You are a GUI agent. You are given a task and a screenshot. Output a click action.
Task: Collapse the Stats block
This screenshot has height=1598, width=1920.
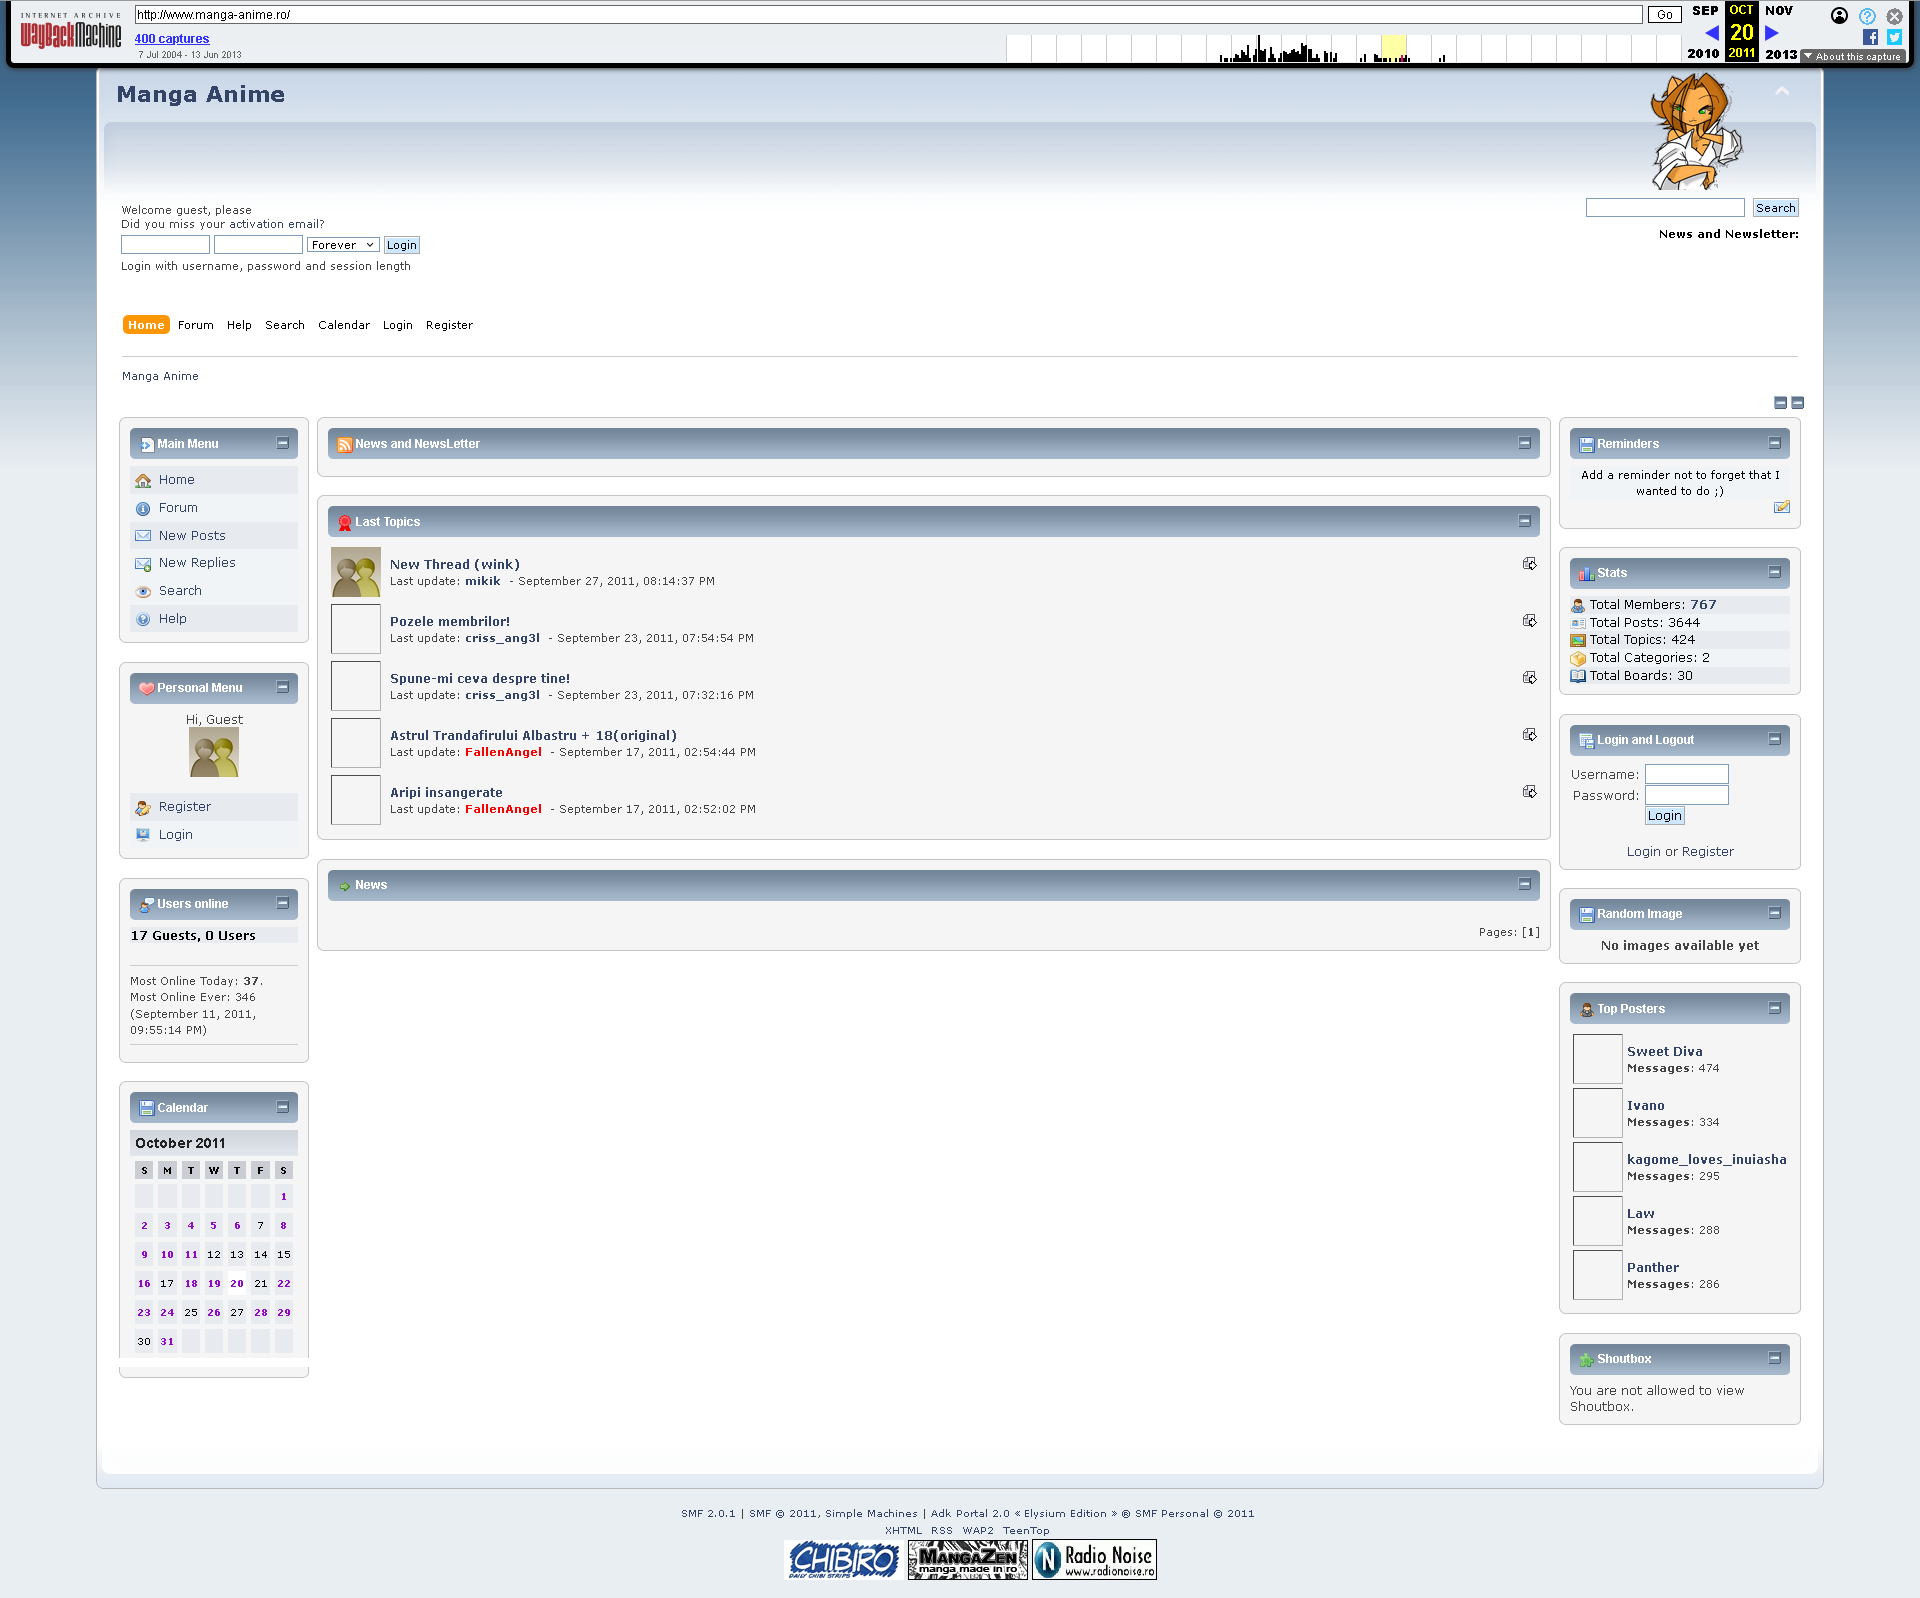click(x=1774, y=572)
